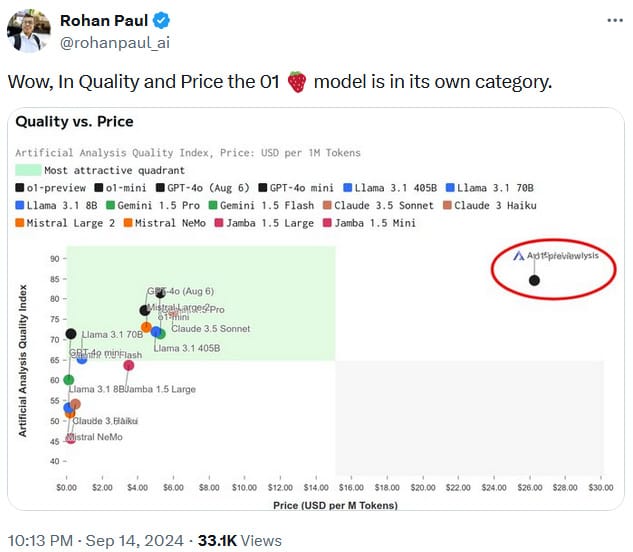Click the Artificial Analysis logo in the chart
Screen dimensions: 633x552
[518, 256]
